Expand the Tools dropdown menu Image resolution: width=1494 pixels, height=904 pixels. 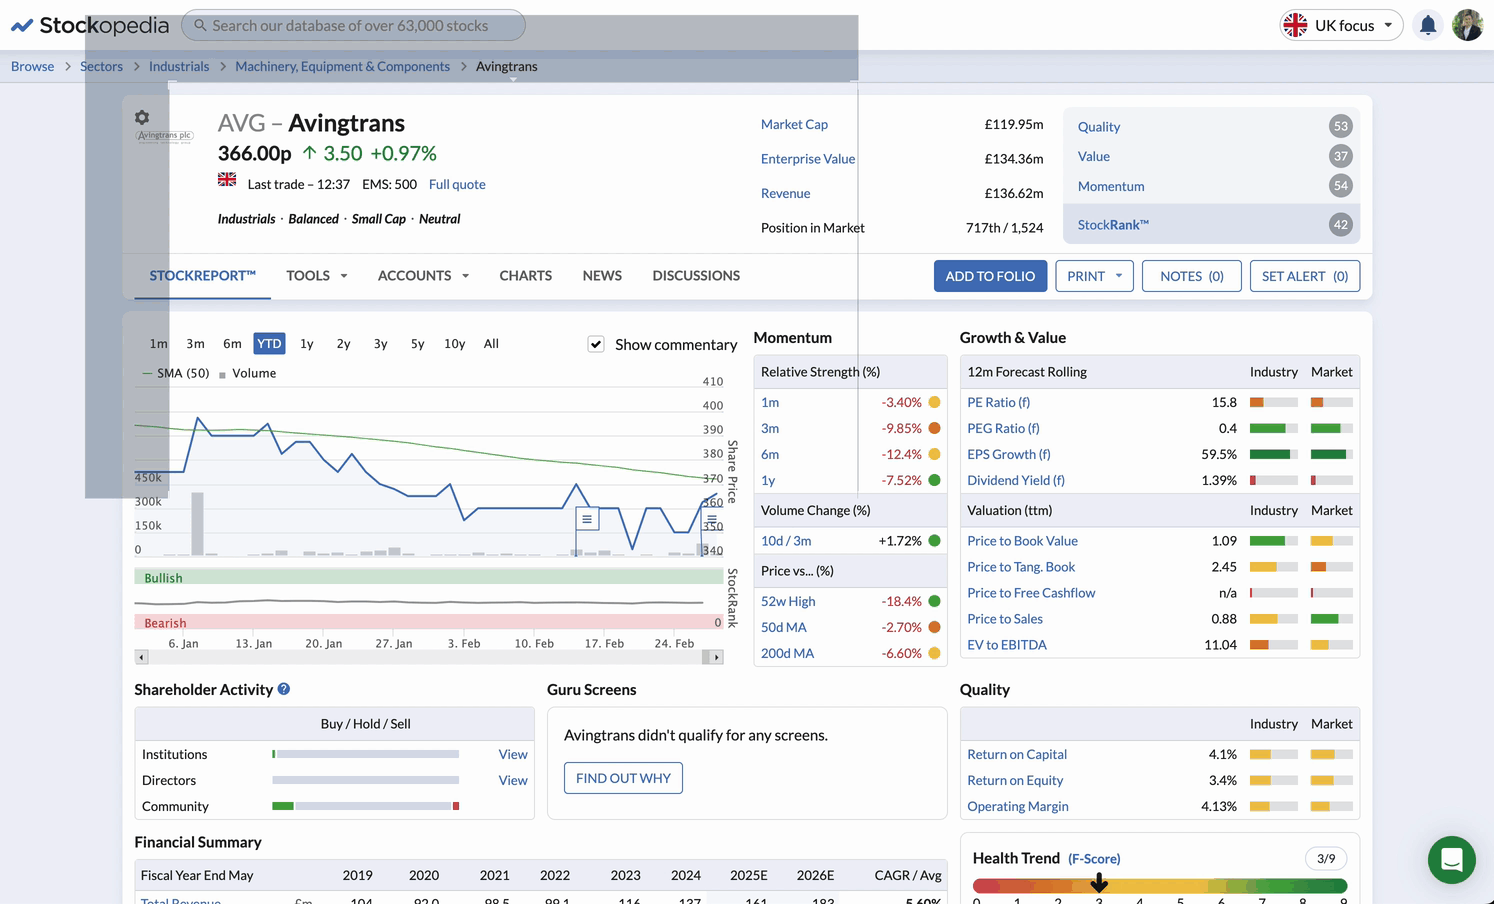(316, 276)
